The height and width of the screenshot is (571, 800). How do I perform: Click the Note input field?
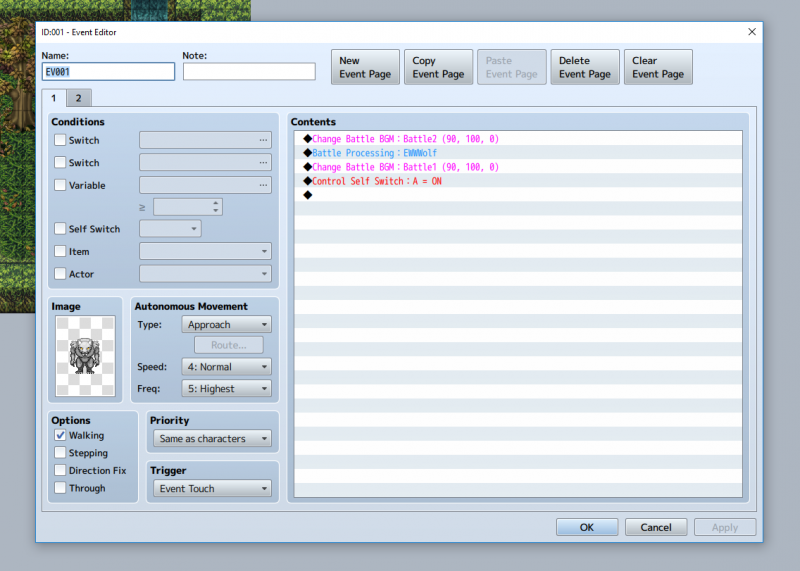249,71
